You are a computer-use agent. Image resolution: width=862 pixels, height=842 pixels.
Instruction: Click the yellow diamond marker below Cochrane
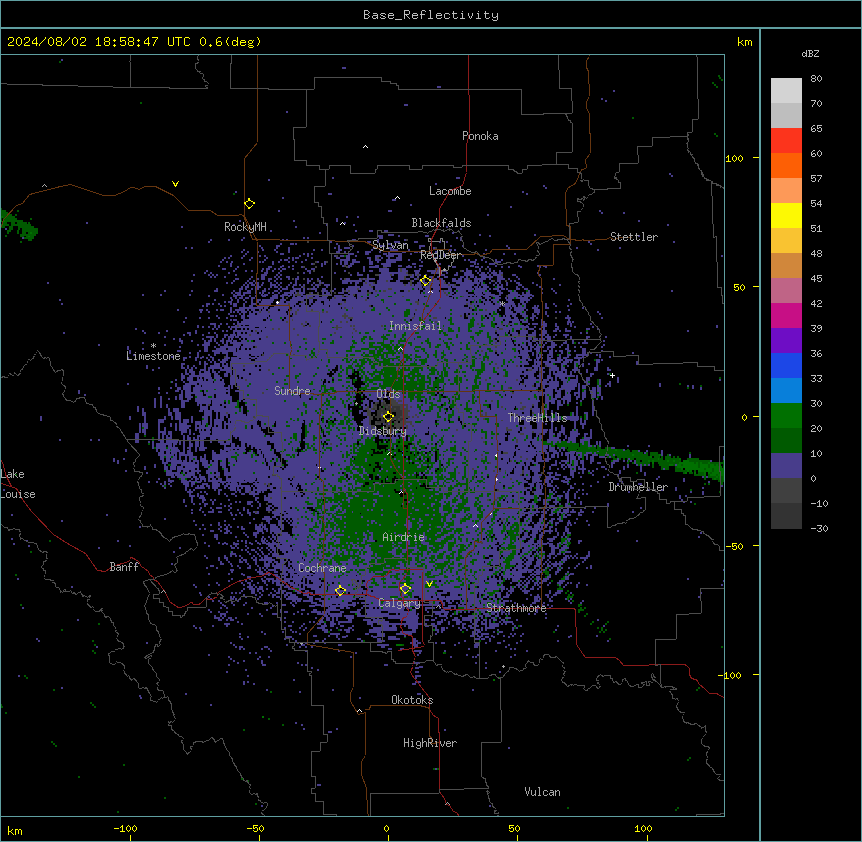pos(340,591)
